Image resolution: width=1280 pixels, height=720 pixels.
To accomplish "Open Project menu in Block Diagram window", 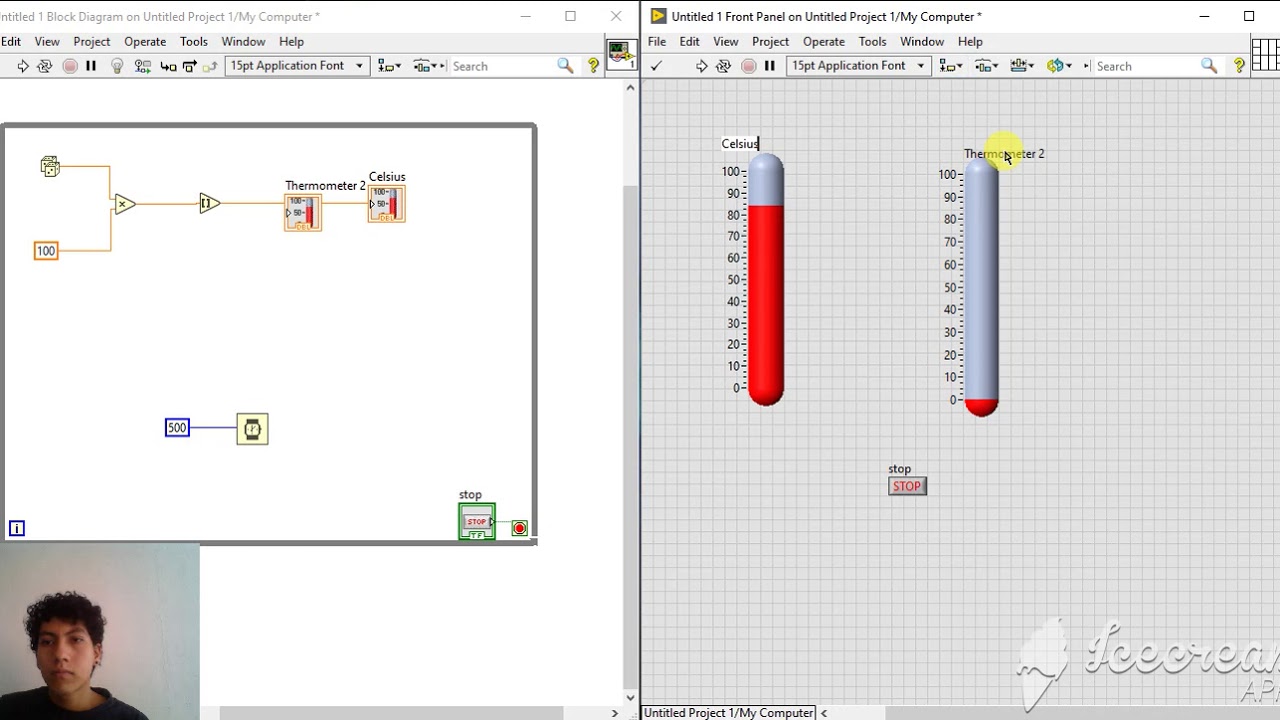I will [x=91, y=42].
